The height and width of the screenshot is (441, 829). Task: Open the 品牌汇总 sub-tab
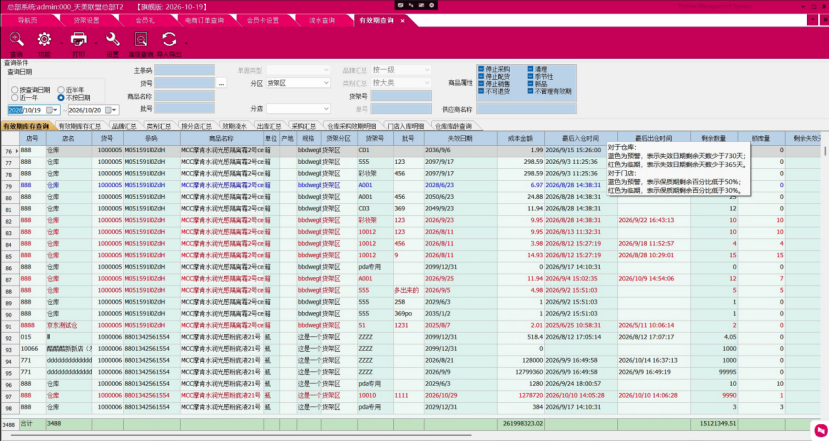point(124,126)
